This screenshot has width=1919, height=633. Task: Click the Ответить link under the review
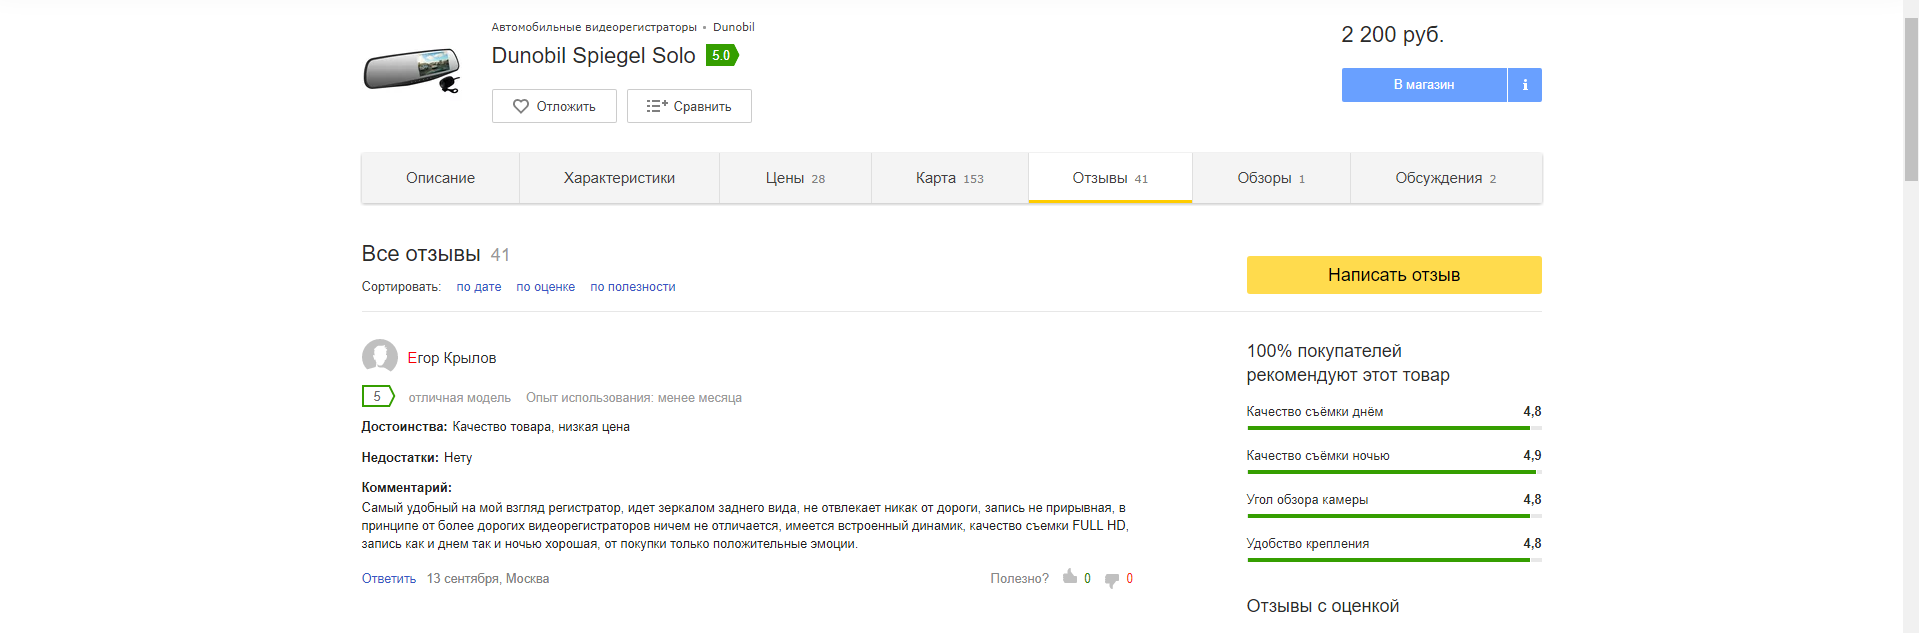(x=389, y=579)
